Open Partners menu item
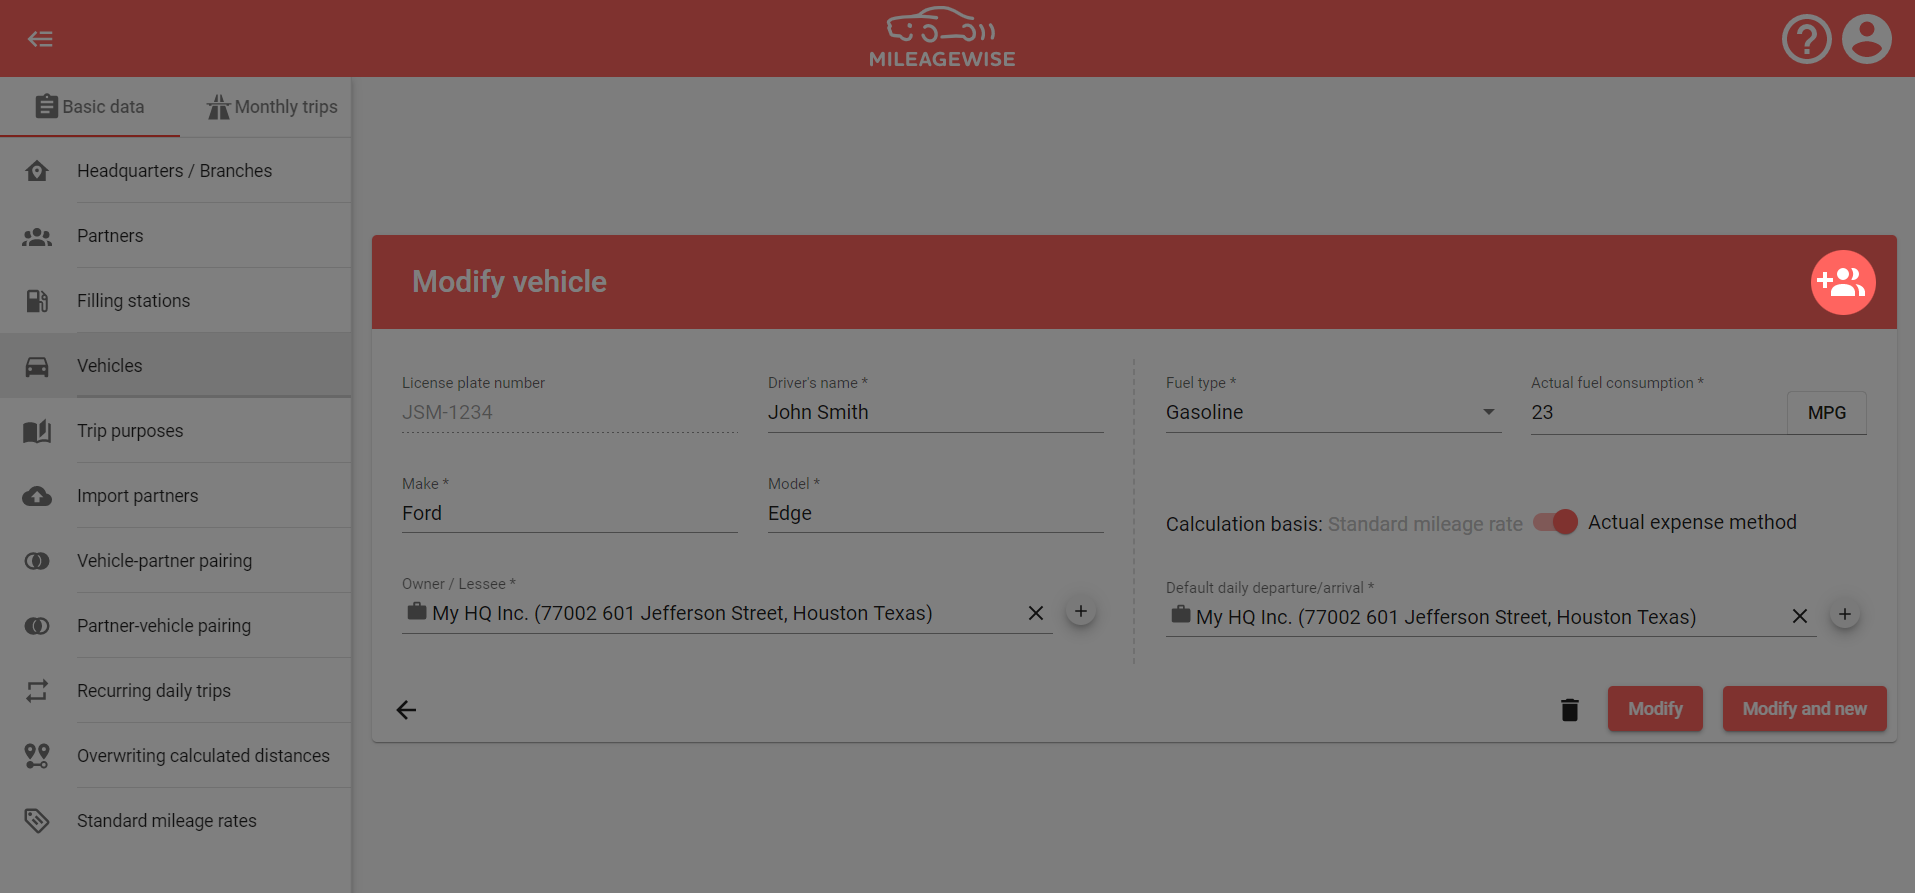The image size is (1915, 893). (x=175, y=236)
